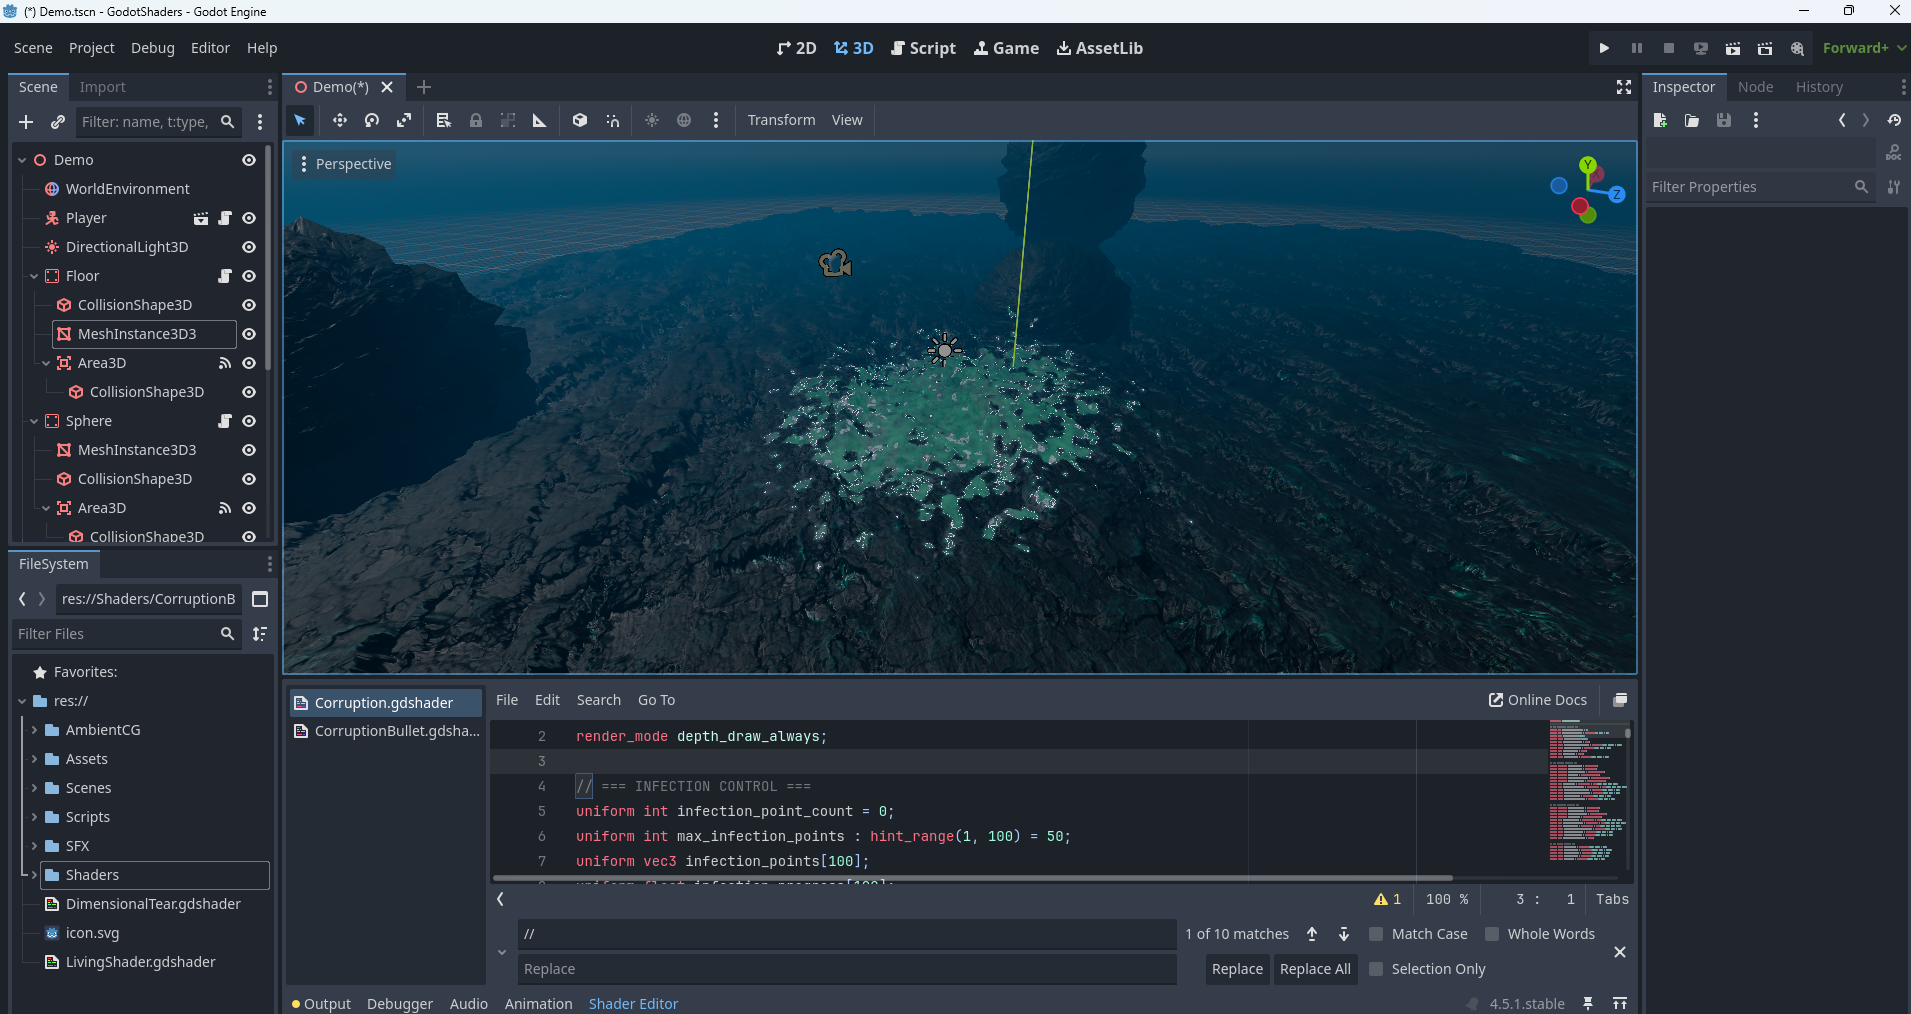Screen dimensions: 1911x1014
Task: Open the Forward+ renderer dropdown
Action: [1863, 48]
